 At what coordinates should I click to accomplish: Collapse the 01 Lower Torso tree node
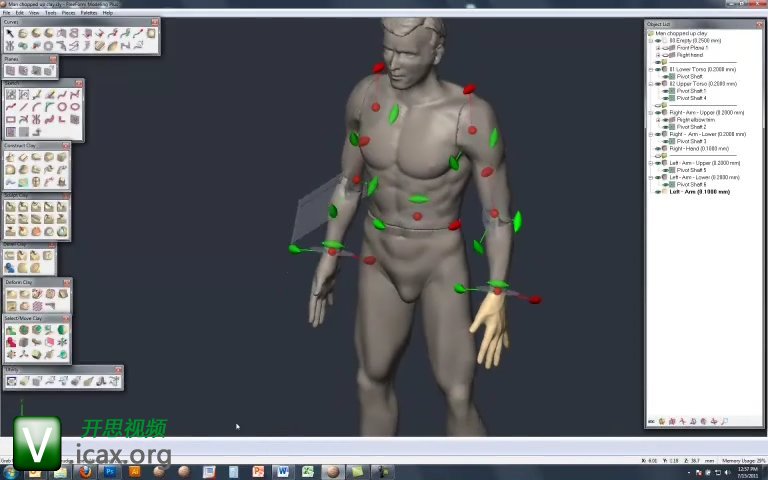coord(651,69)
